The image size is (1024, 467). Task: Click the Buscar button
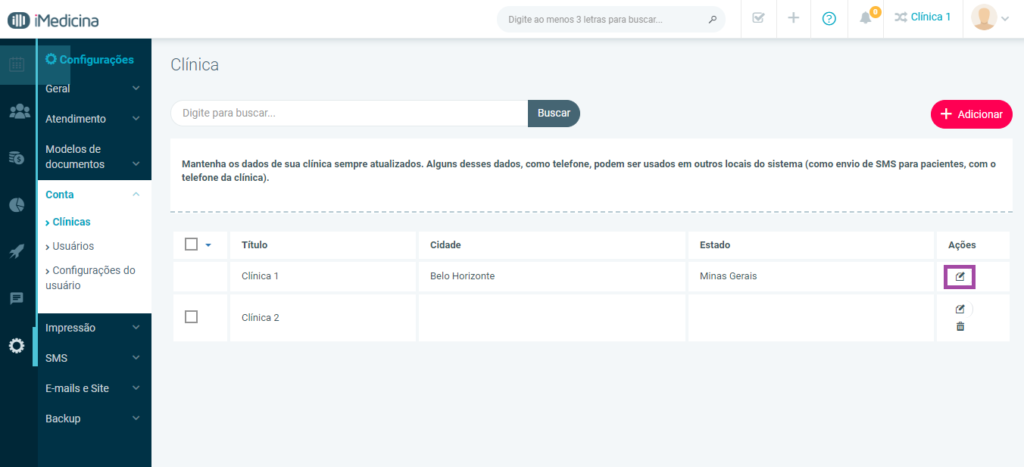(554, 113)
